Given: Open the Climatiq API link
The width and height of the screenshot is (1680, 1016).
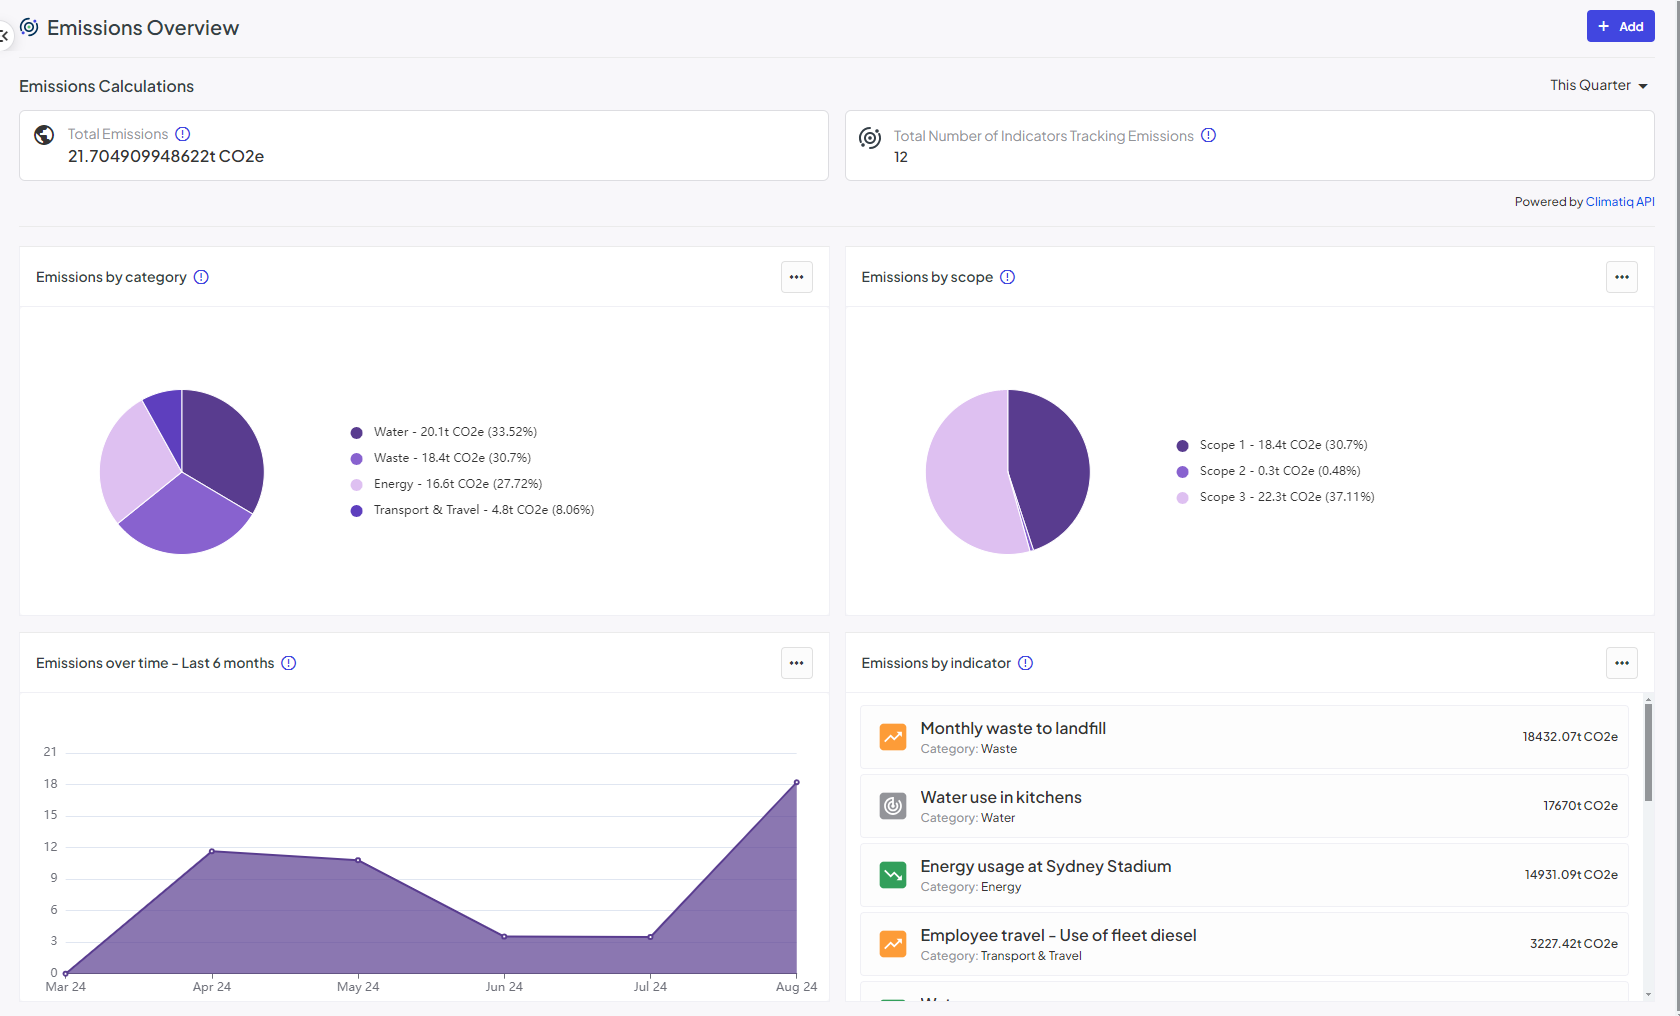Looking at the screenshot, I should click(x=1620, y=202).
